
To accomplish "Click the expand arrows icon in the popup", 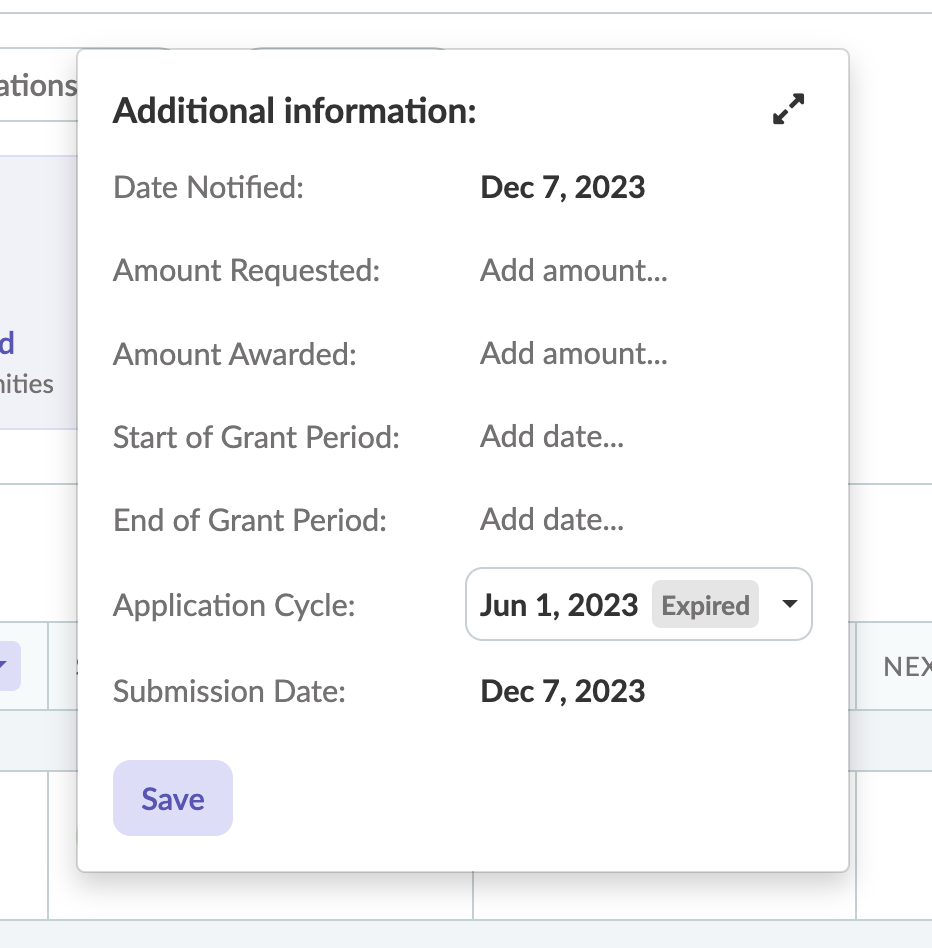I will (789, 109).
